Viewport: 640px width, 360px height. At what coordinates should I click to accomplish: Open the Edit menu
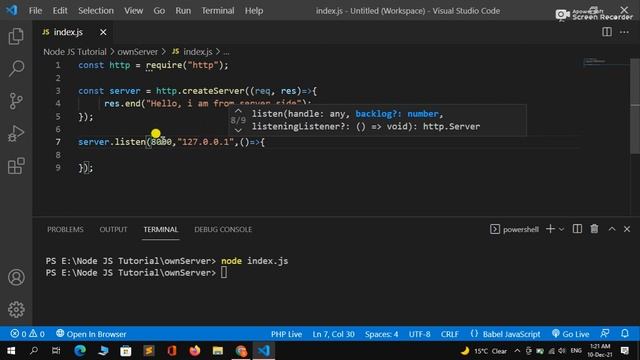click(x=60, y=11)
